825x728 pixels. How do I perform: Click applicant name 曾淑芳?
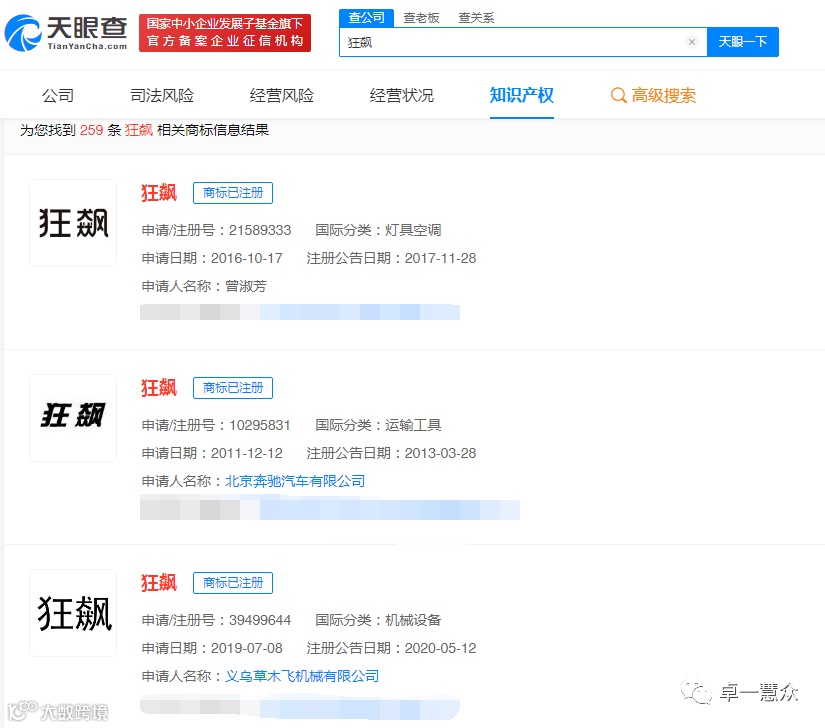(246, 286)
